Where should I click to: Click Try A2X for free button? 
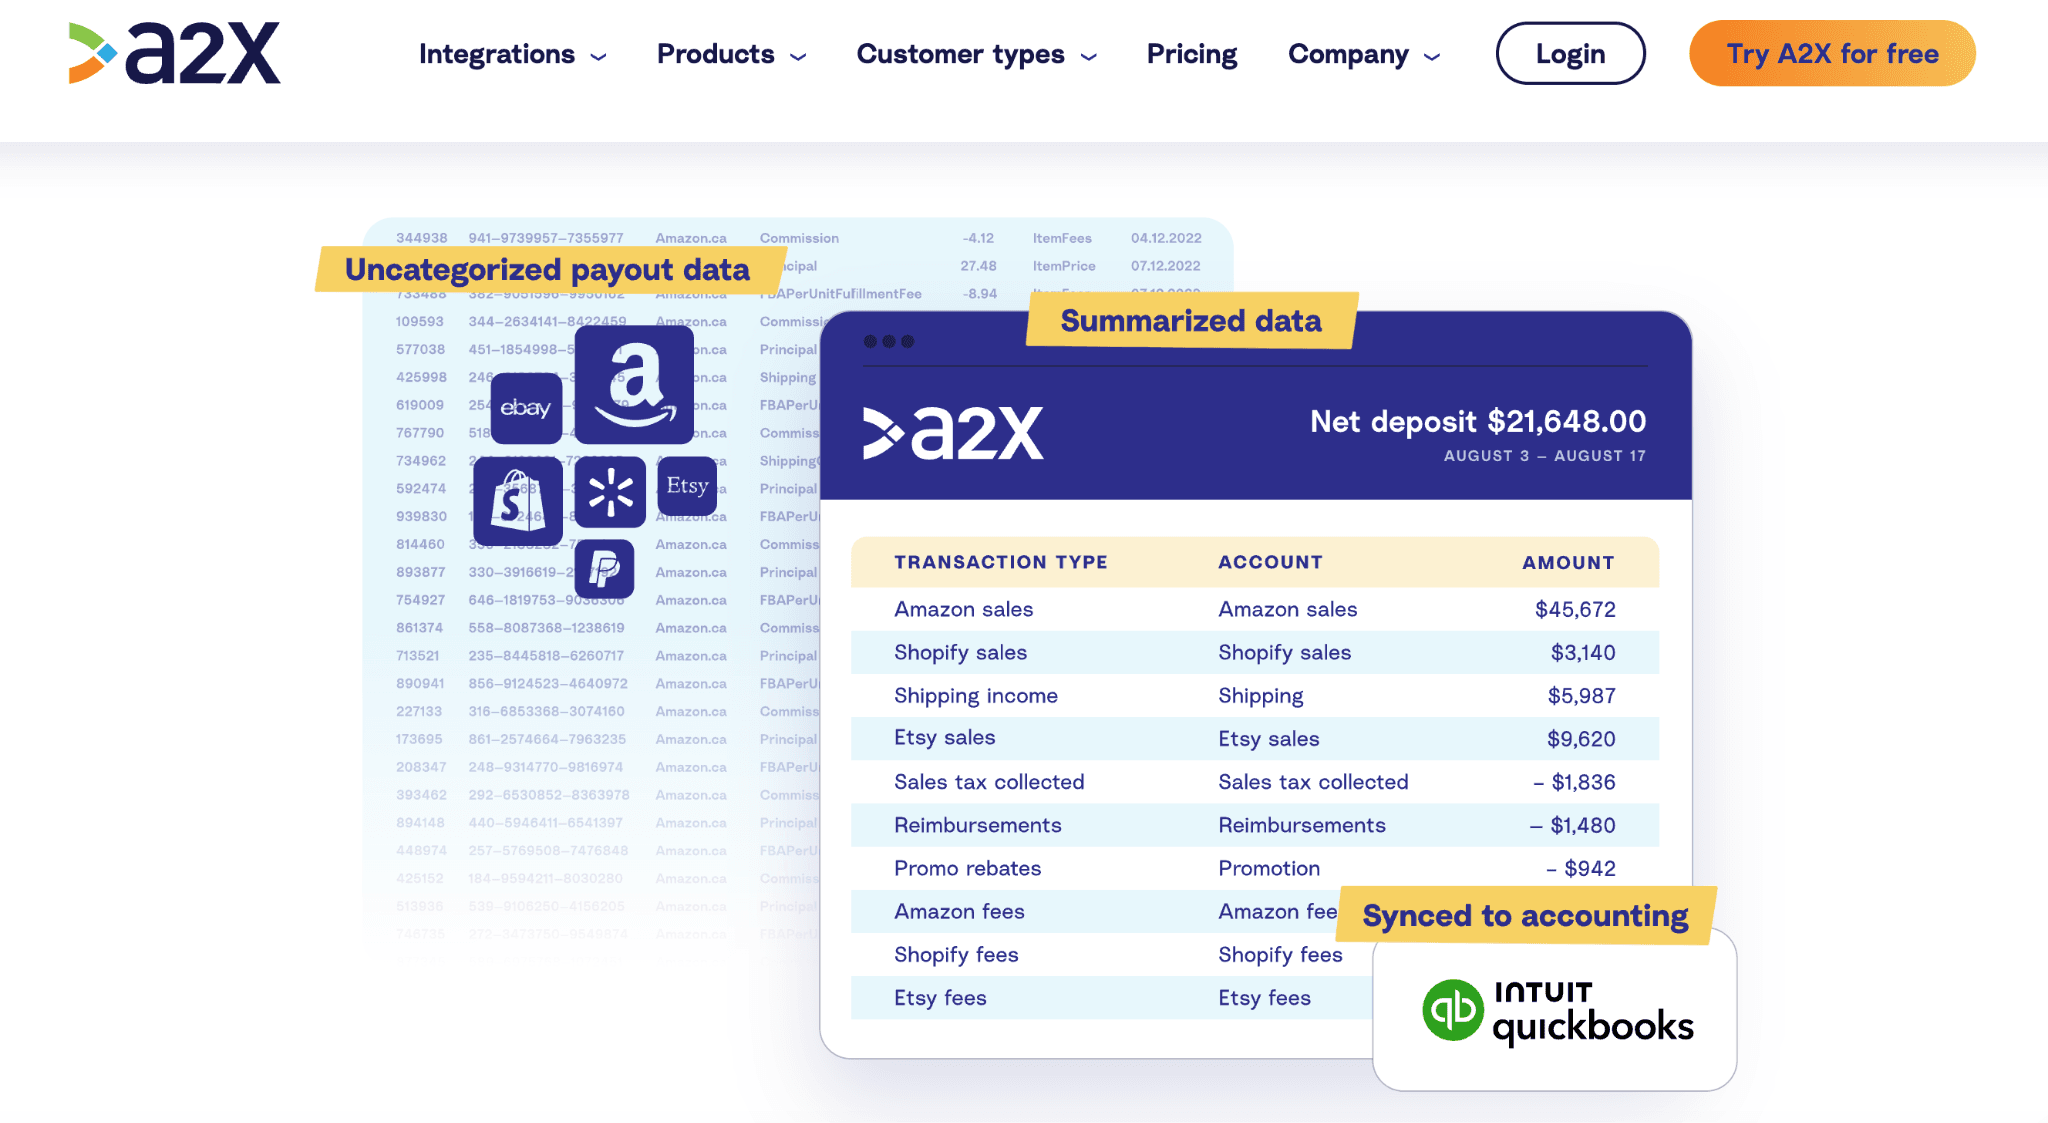click(1832, 53)
